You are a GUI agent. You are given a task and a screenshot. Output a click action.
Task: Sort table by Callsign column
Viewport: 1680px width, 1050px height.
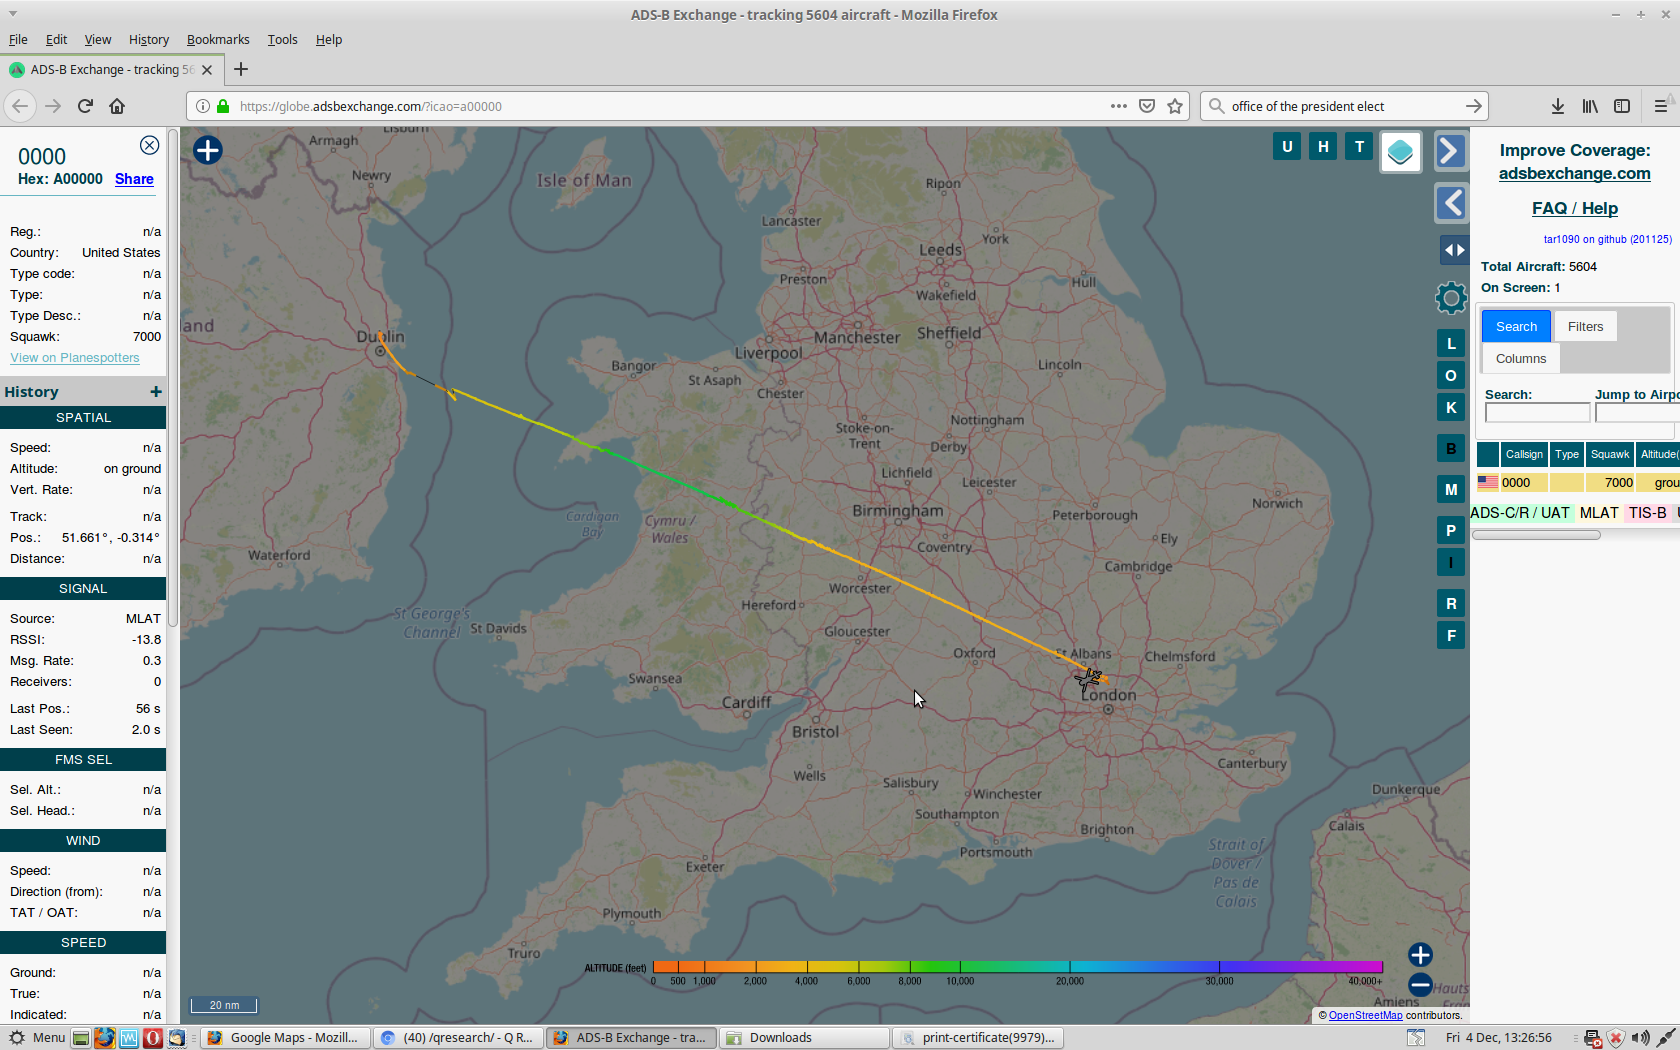coord(1524,454)
